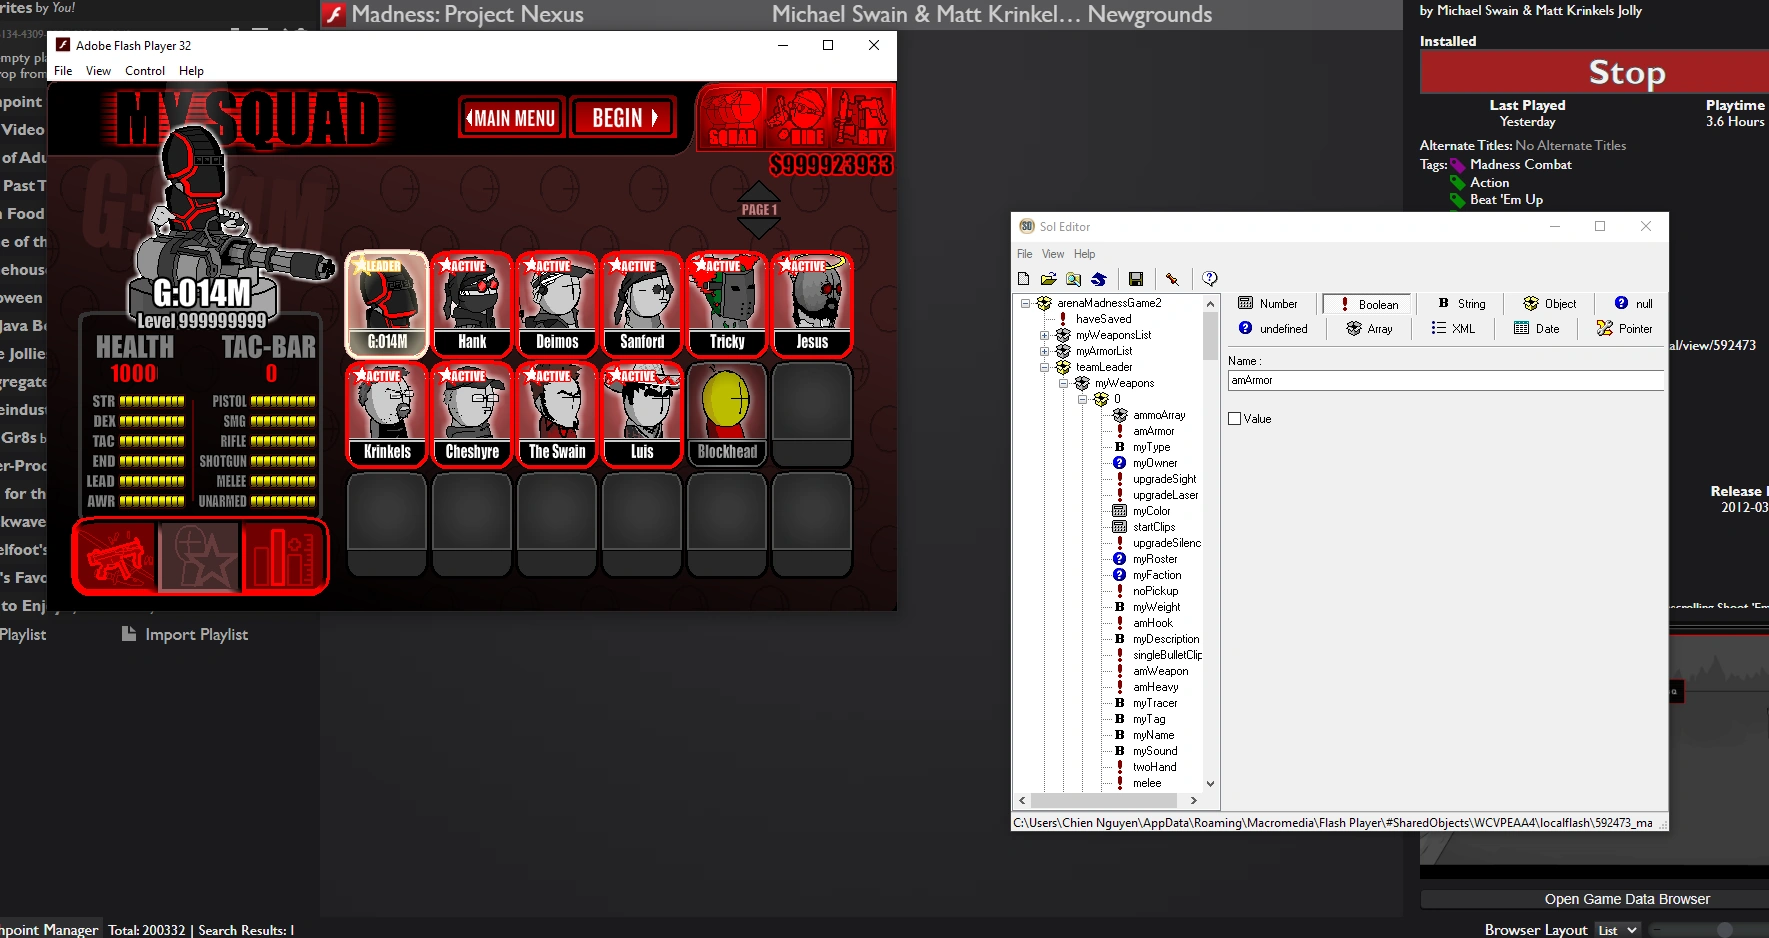Select the Deimos character card

557,304
